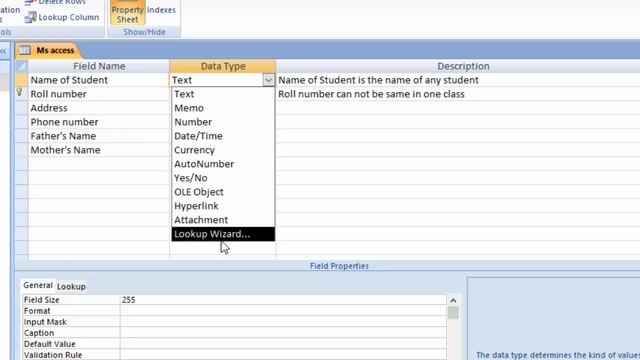
Task: Click the table icon on Ms access tab
Action: 25,50
